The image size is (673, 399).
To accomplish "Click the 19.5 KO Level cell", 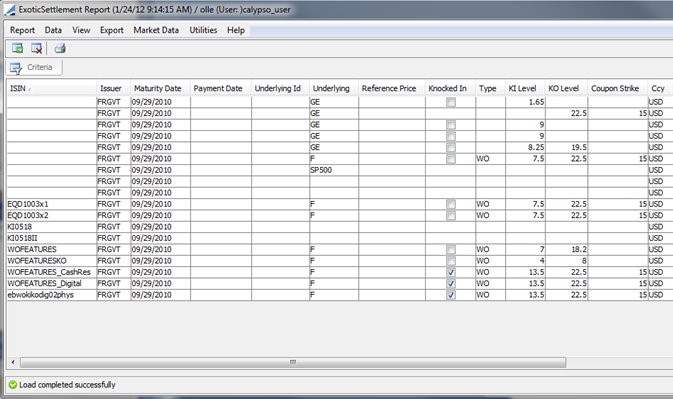I will [566, 148].
